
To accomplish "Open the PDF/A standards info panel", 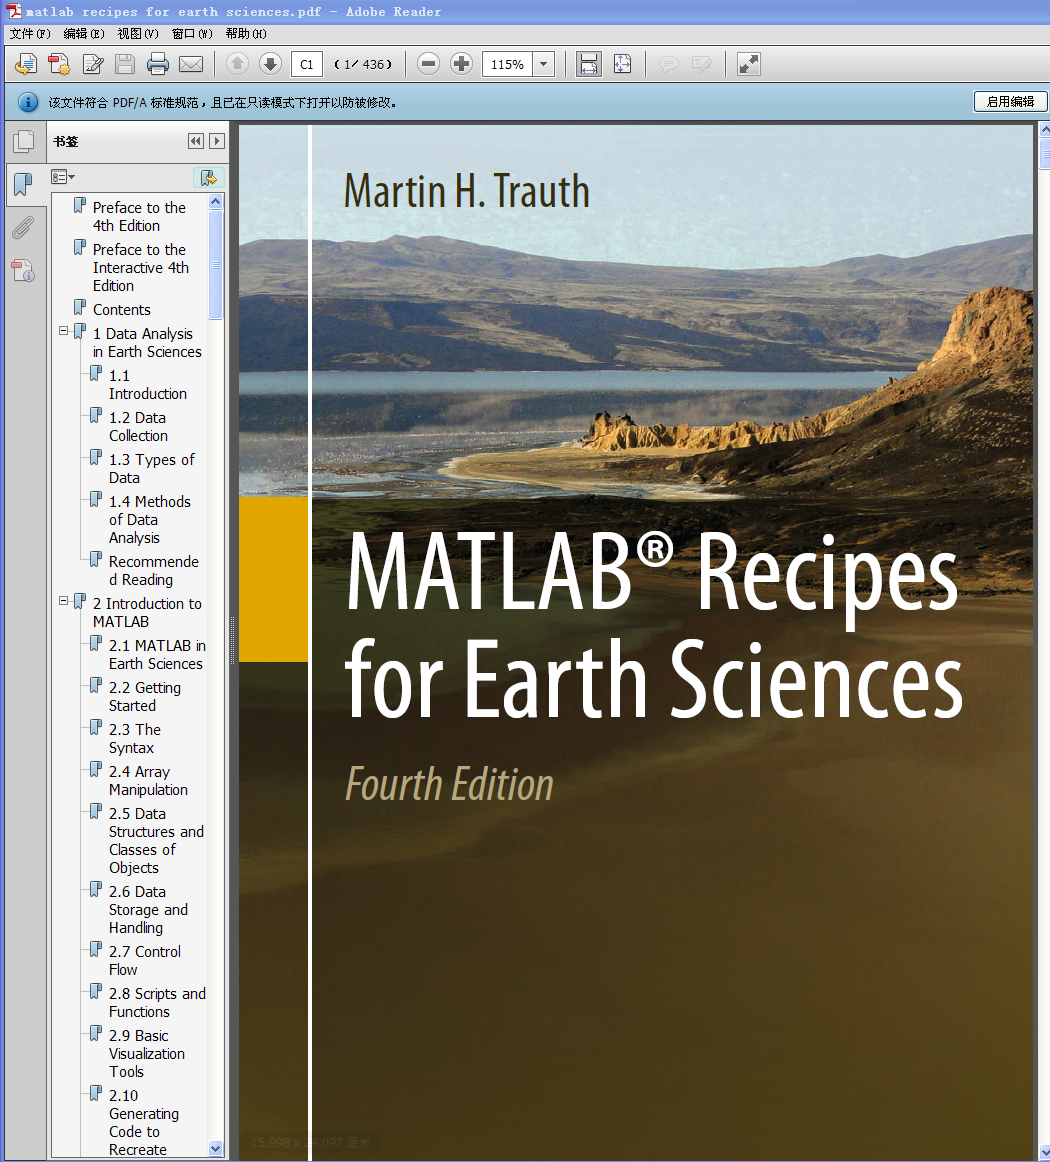I will [22, 270].
